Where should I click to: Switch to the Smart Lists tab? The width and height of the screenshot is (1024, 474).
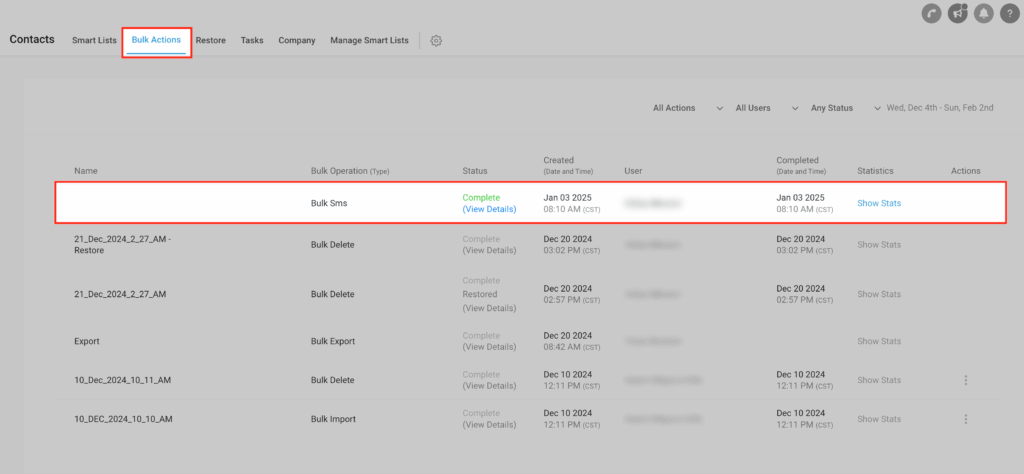[94, 41]
